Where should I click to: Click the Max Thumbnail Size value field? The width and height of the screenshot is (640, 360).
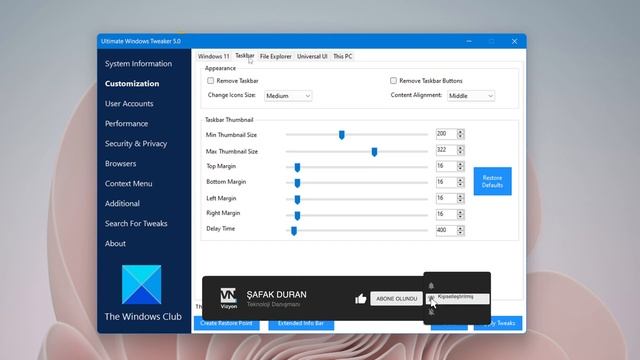click(446, 150)
